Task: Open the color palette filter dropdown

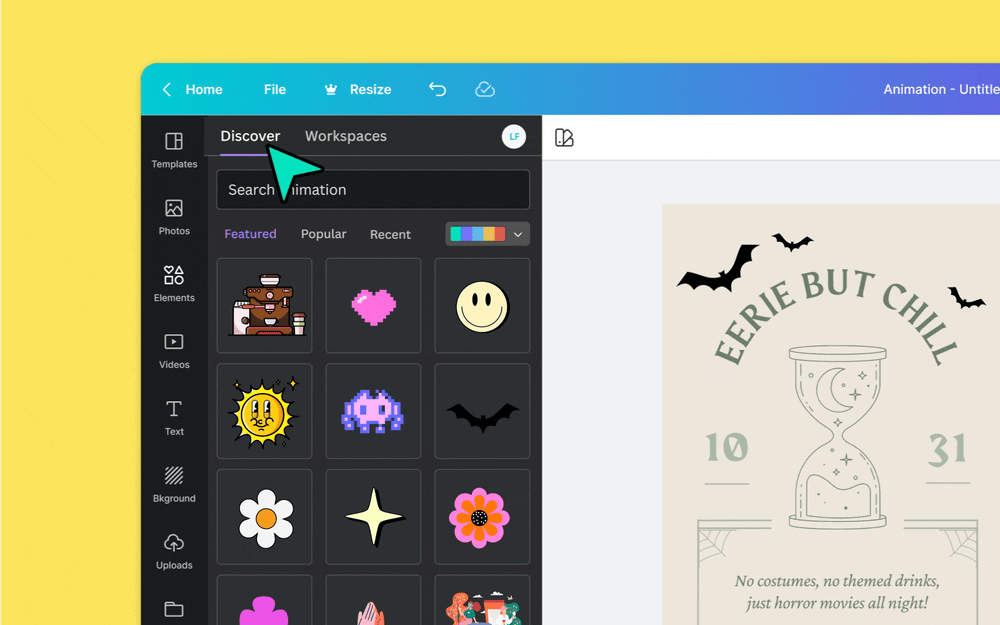Action: (487, 234)
